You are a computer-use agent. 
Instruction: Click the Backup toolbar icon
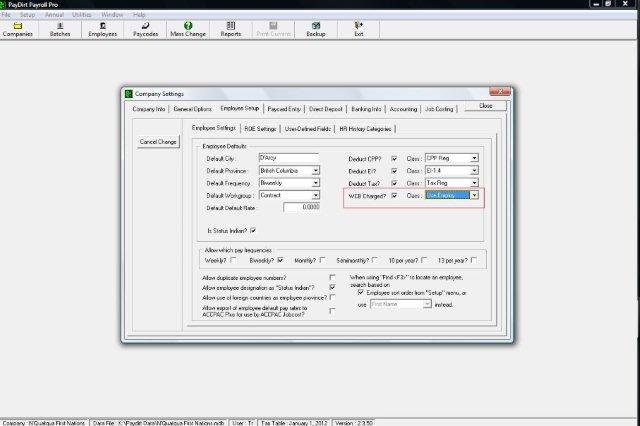pyautogui.click(x=315, y=29)
